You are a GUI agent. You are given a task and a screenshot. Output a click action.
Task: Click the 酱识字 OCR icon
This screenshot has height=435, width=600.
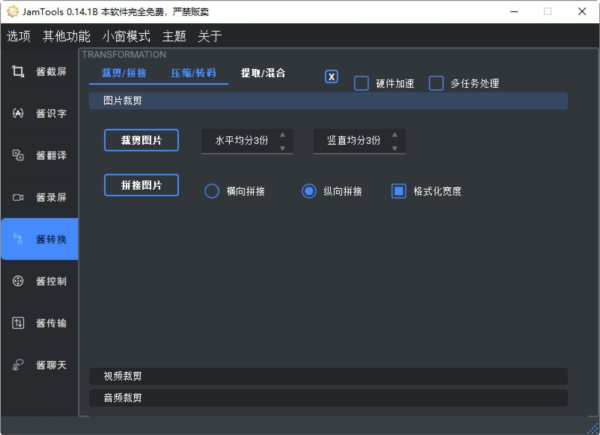18,113
